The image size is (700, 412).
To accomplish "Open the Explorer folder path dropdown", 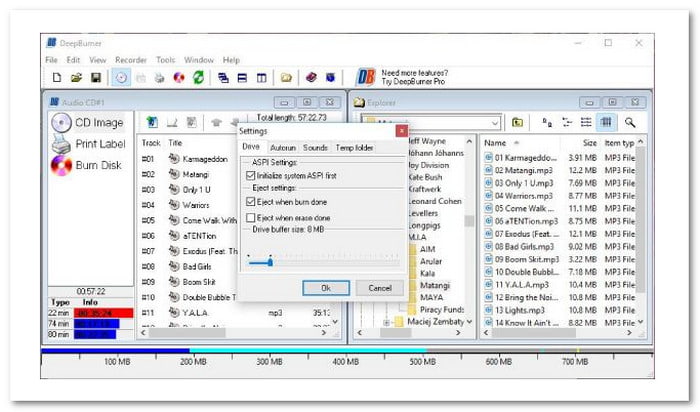I will [495, 122].
